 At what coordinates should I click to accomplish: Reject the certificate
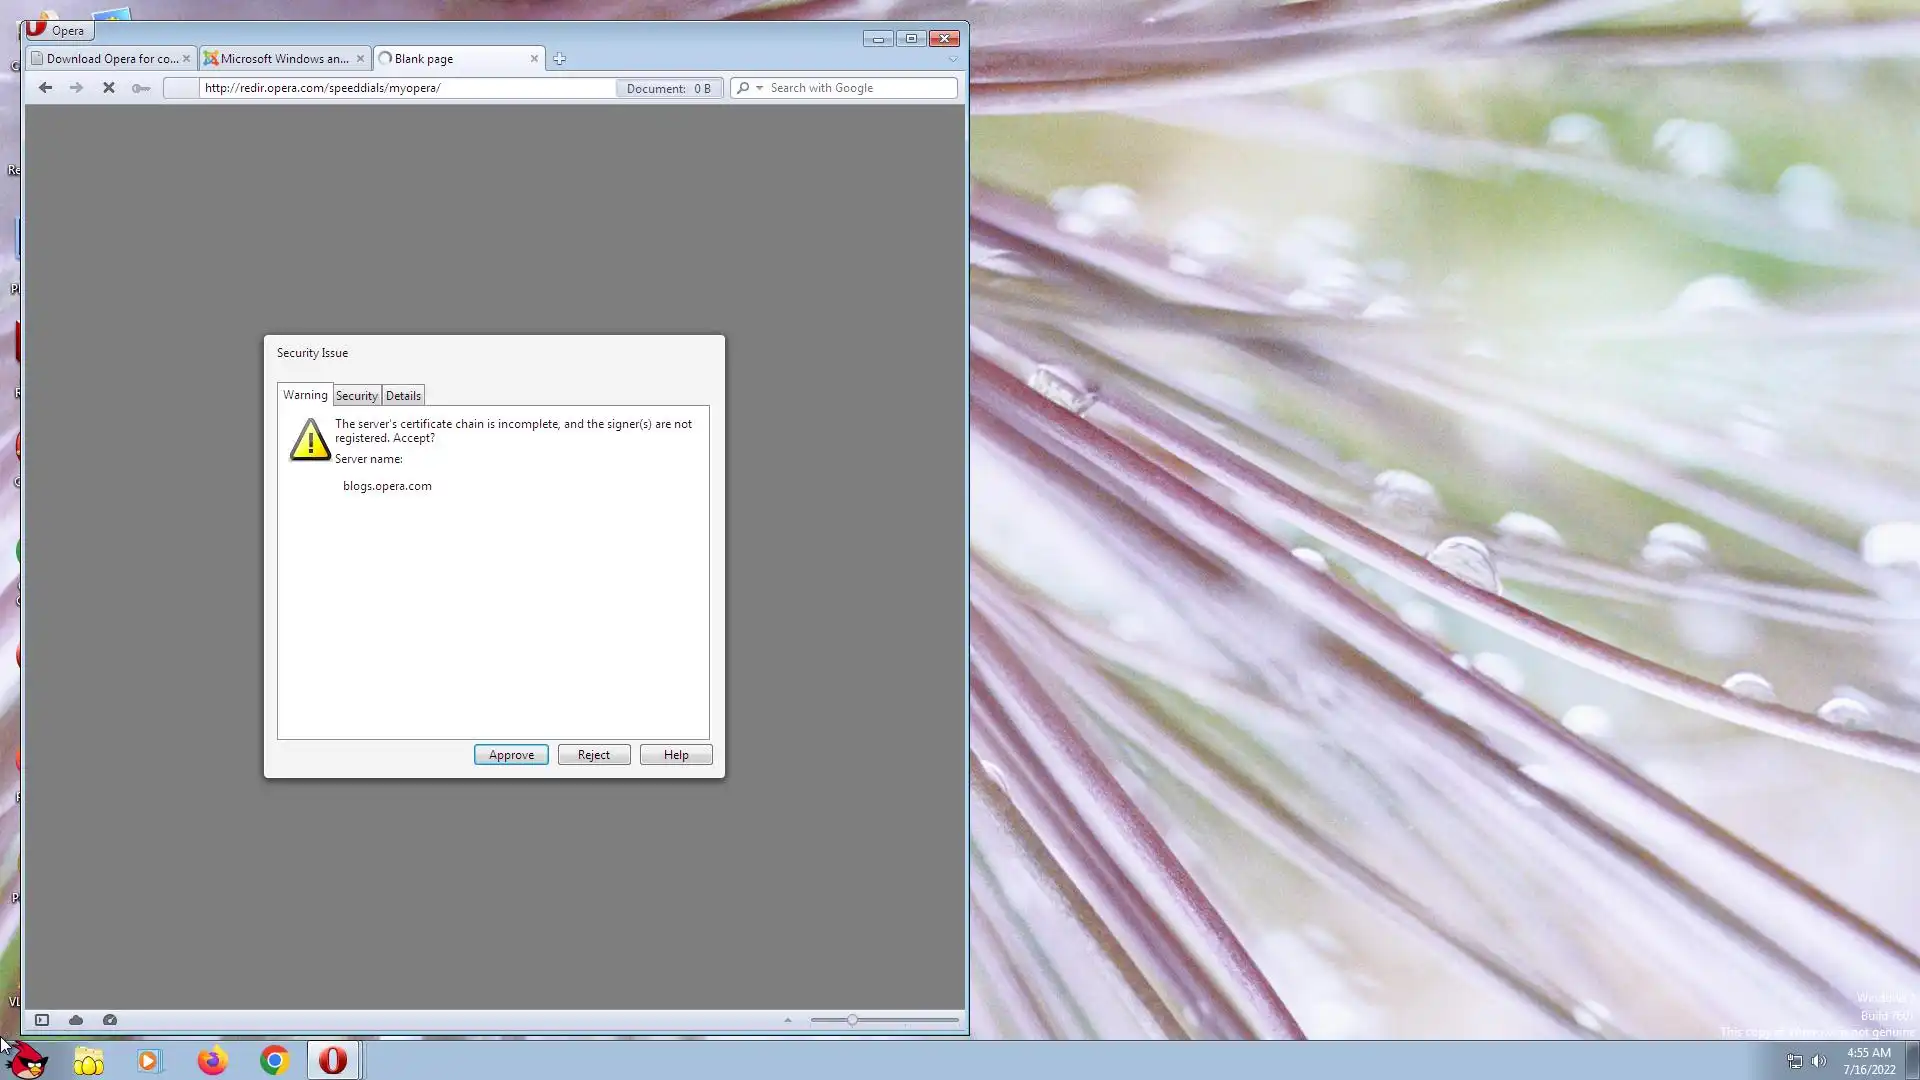click(x=594, y=755)
